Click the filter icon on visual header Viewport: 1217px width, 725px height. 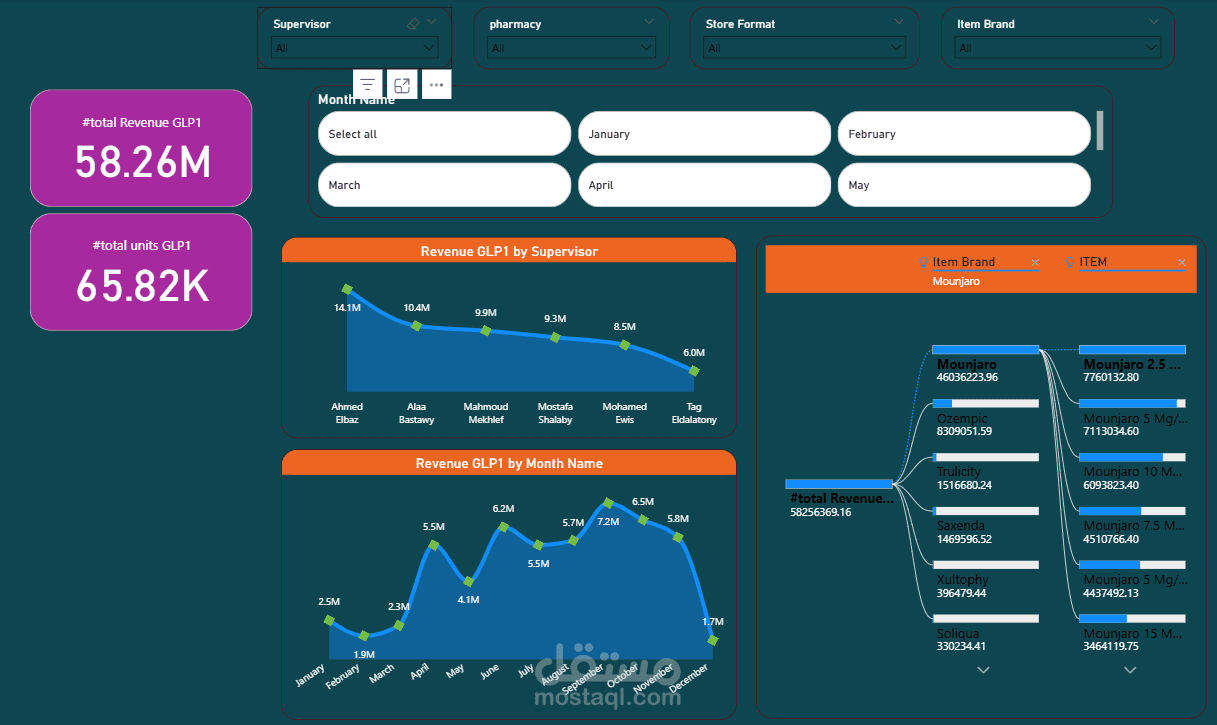click(x=368, y=85)
